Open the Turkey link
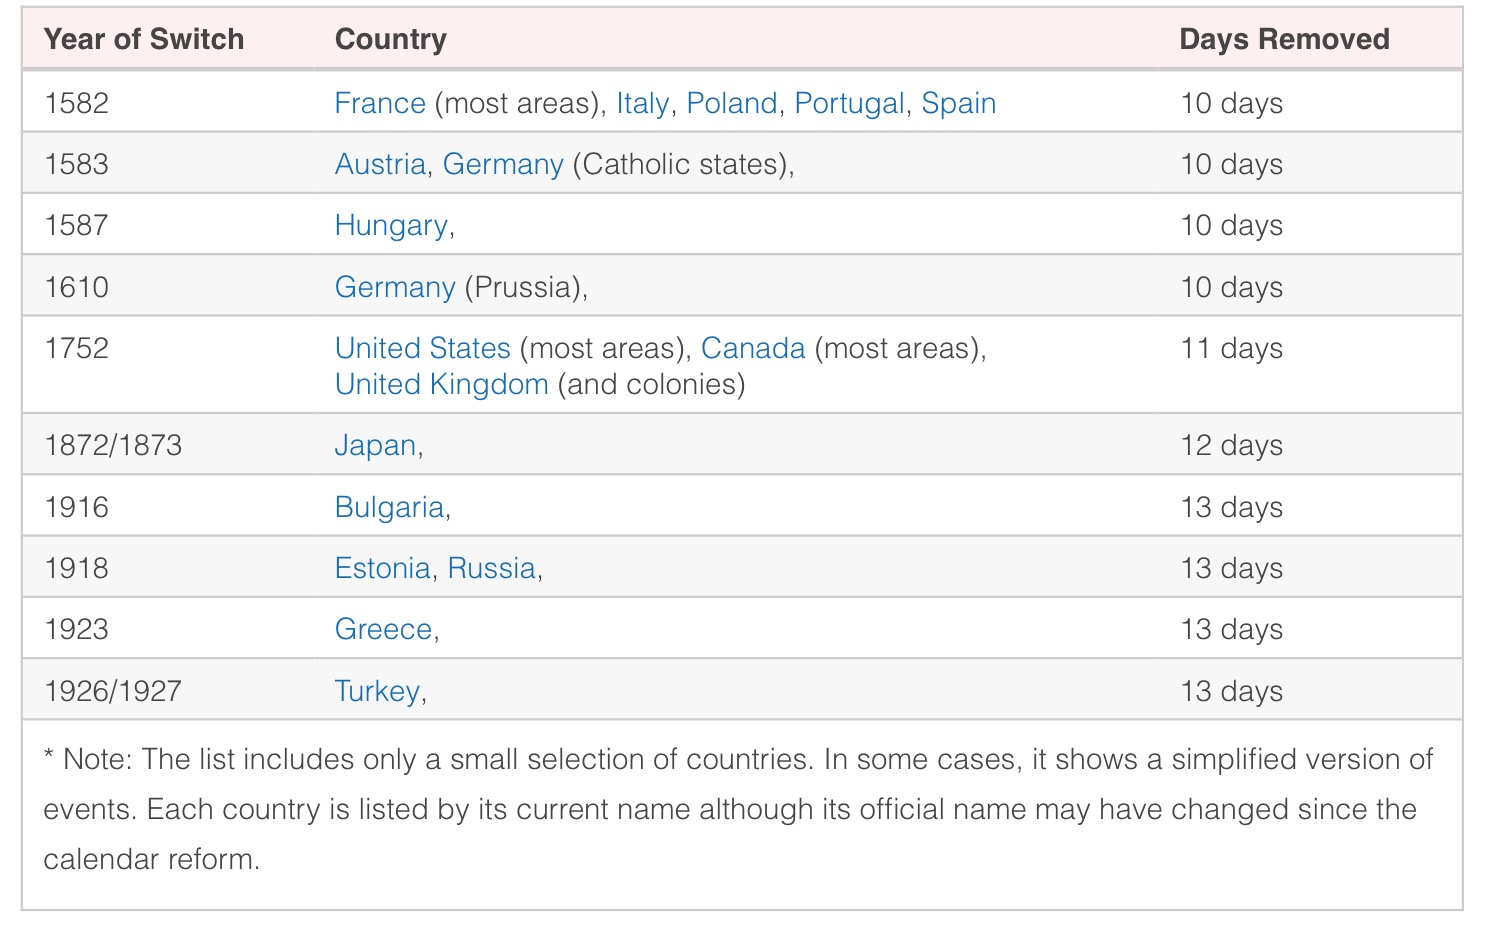 (377, 691)
